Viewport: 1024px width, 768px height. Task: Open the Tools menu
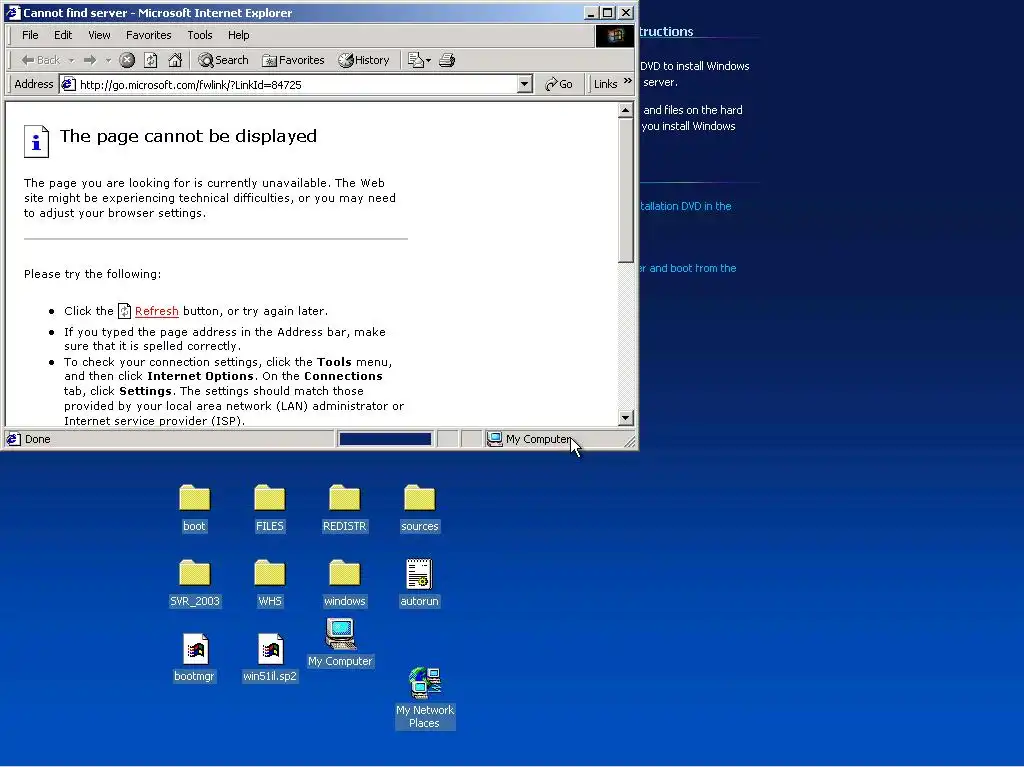tap(200, 35)
